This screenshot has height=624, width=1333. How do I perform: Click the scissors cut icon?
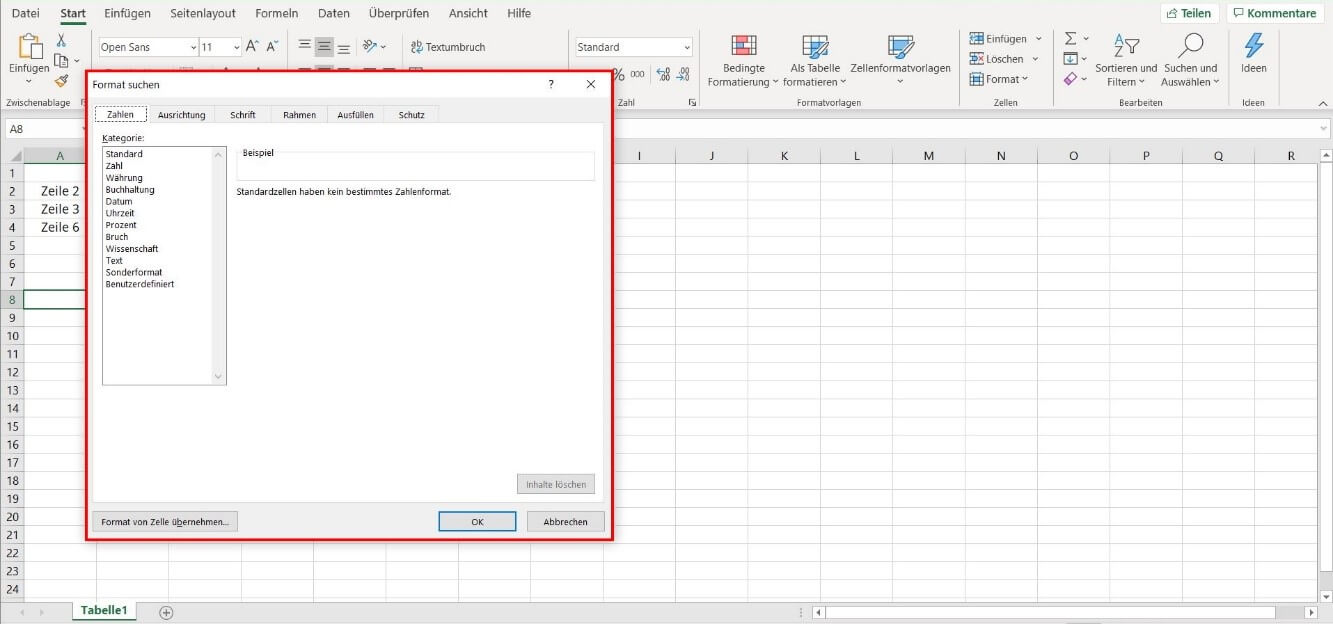[61, 40]
